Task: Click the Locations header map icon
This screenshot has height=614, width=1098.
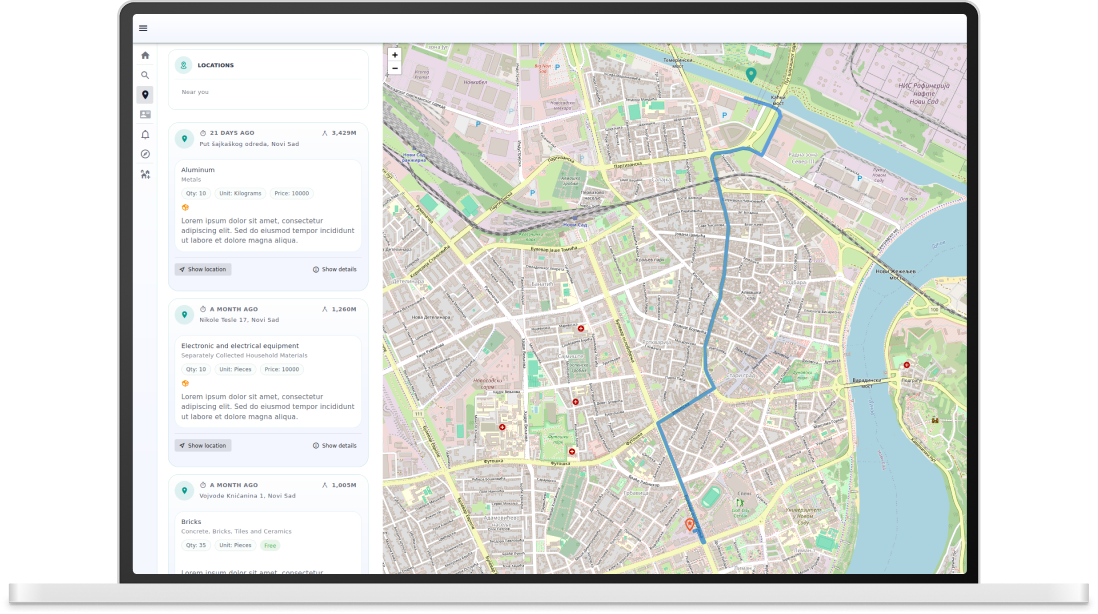Action: [183, 65]
